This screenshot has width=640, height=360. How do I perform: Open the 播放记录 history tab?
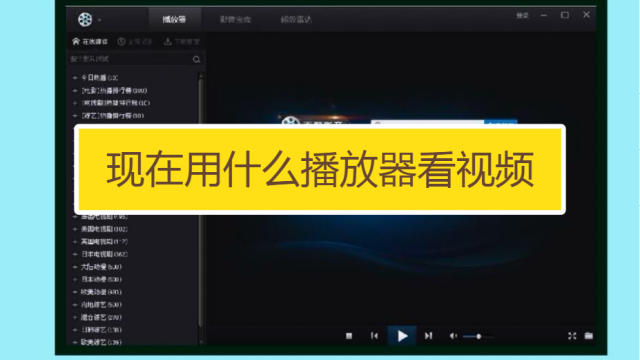135,41
